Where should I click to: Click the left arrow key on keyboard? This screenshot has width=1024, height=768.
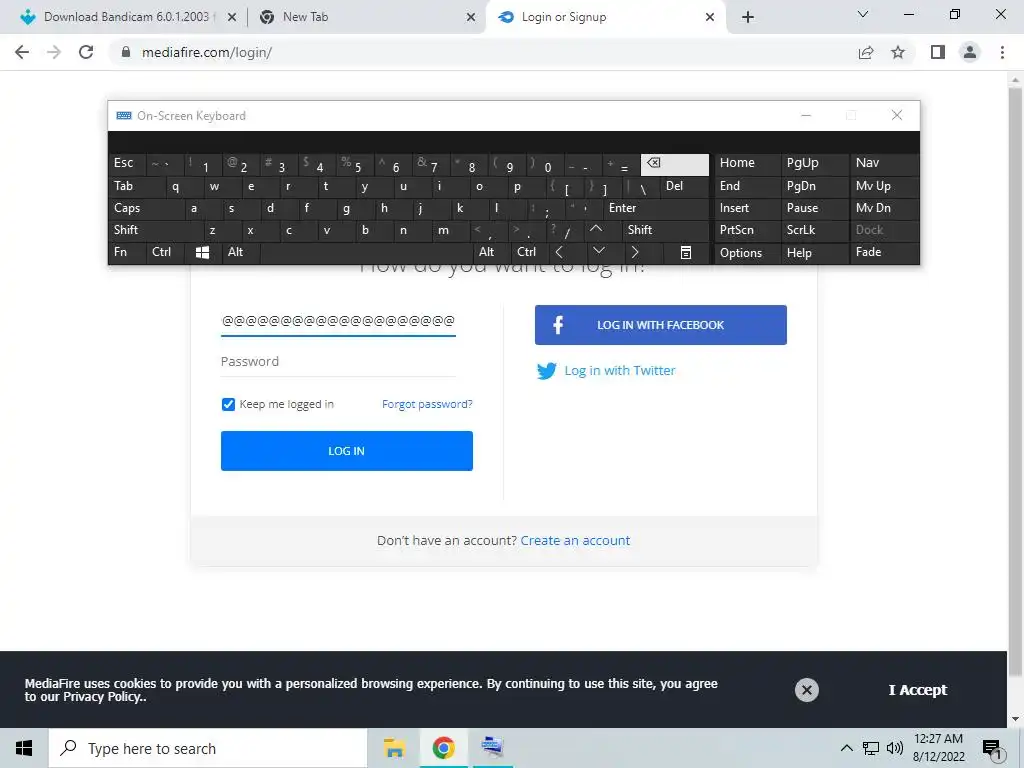(x=559, y=252)
